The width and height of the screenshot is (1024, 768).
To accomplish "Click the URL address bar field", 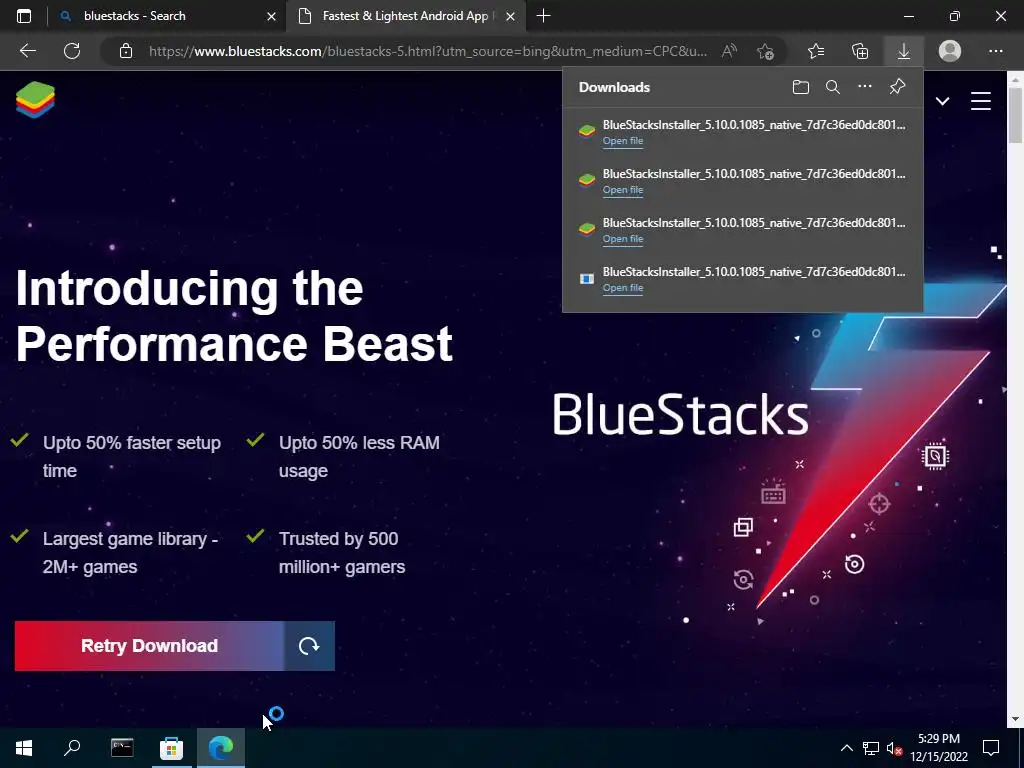I will click(x=427, y=51).
